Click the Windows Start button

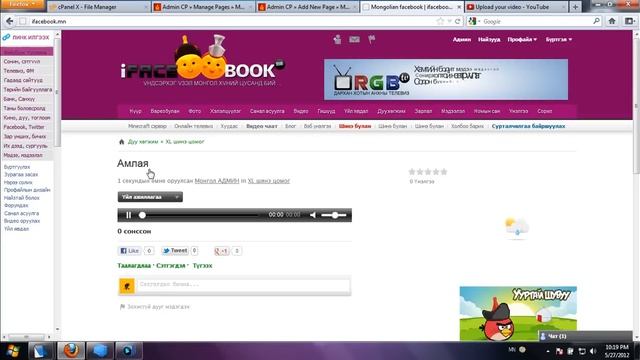[13, 351]
